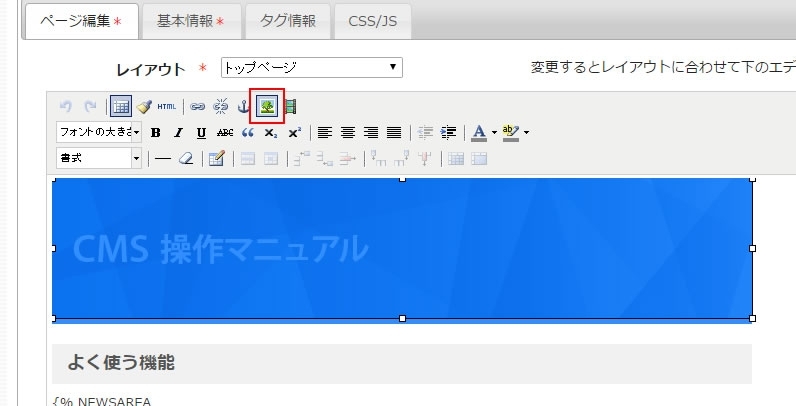Align text to the left
Screen dimensions: 796x406
tap(325, 133)
